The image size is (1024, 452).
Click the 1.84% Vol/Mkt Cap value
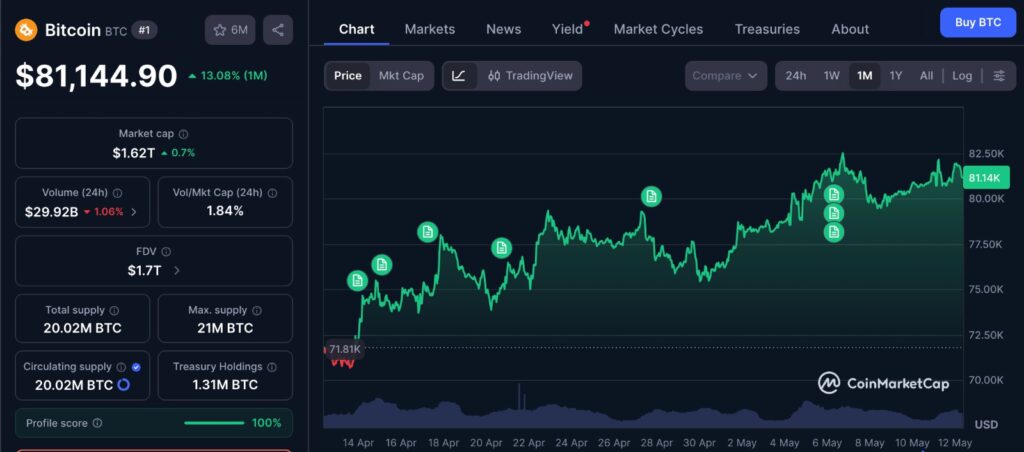tap(225, 211)
